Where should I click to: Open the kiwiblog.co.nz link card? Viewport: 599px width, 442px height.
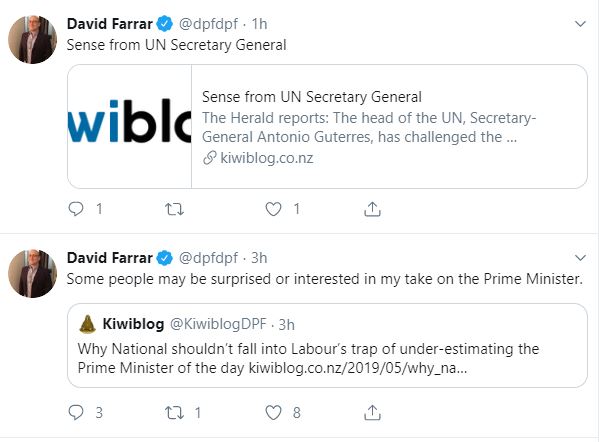(327, 126)
